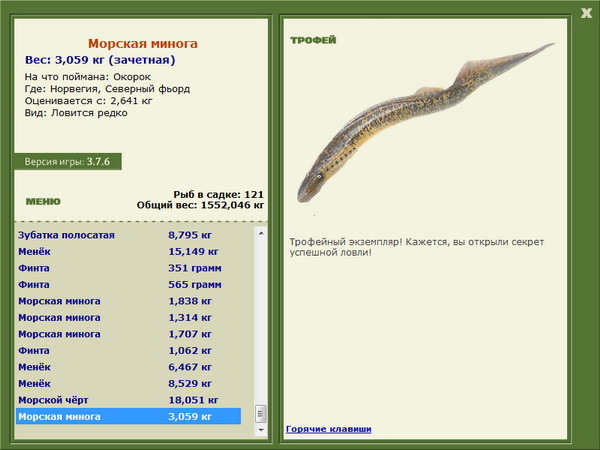Close the fish keepnet window with X
Image resolution: width=600 pixels, height=450 pixels.
click(x=586, y=13)
